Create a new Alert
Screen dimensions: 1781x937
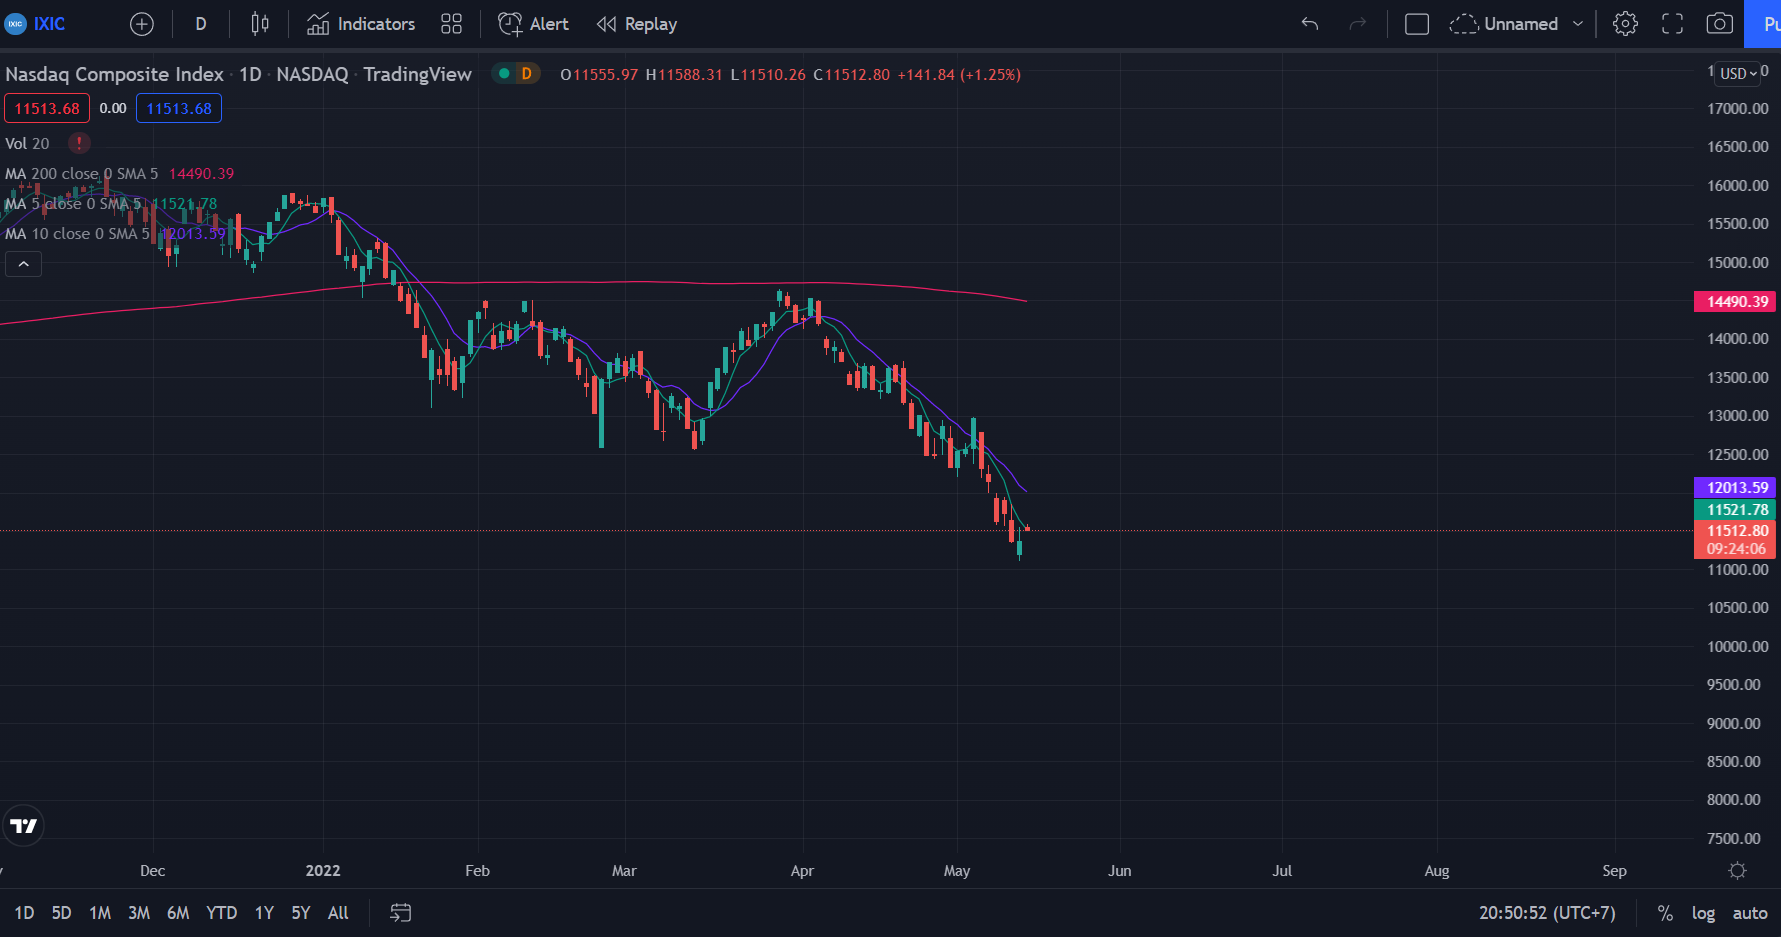(534, 24)
